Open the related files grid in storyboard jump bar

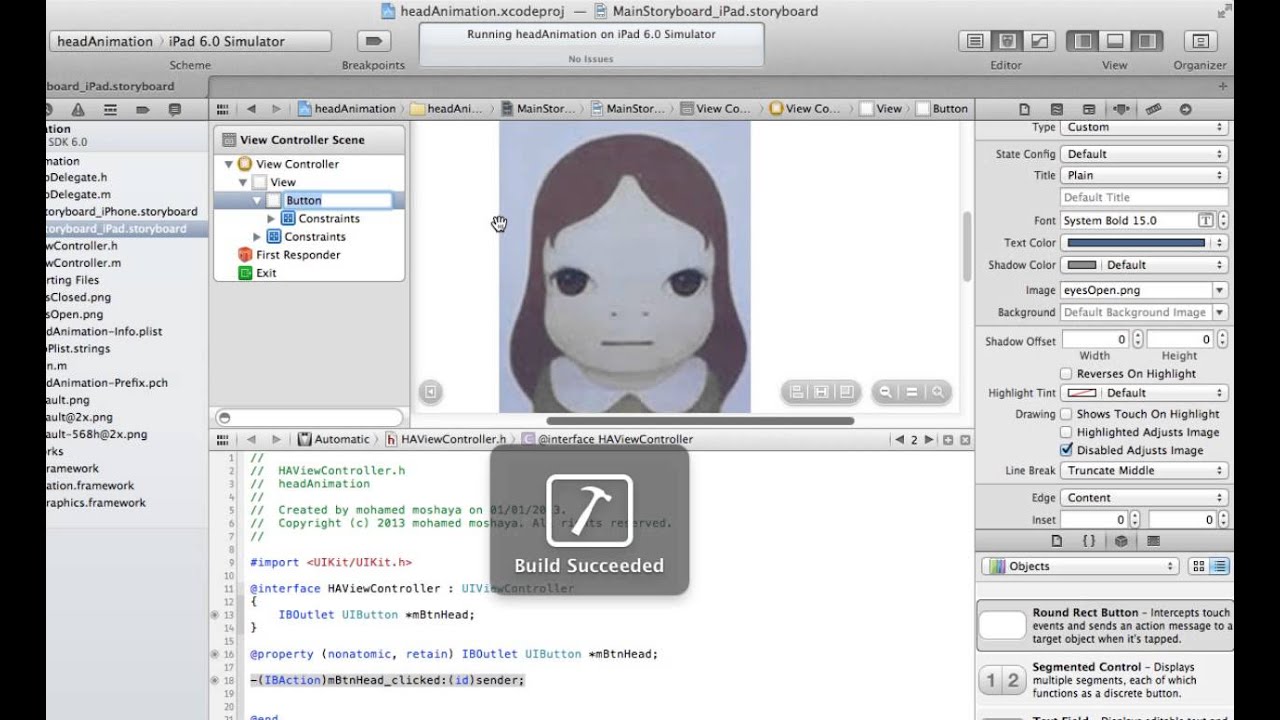[x=223, y=109]
